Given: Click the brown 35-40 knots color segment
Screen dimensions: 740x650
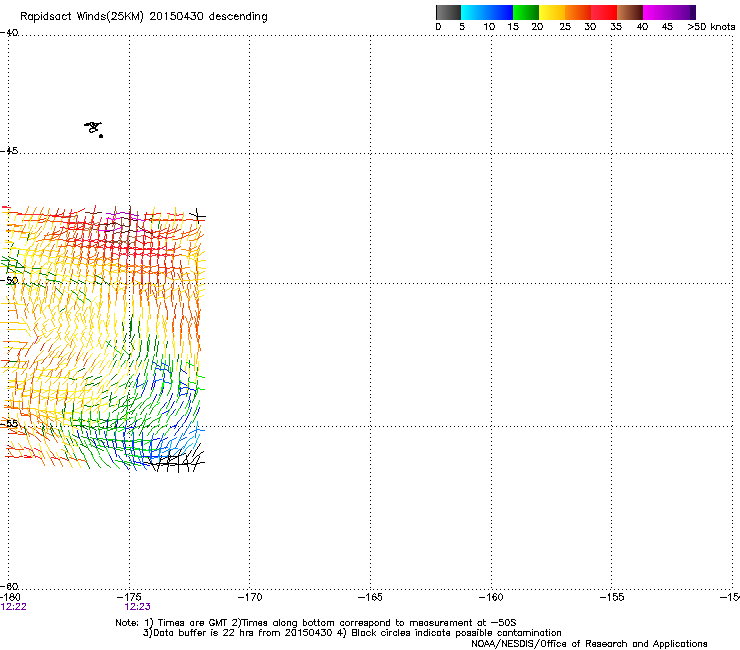Looking at the screenshot, I should pyautogui.click(x=630, y=12).
